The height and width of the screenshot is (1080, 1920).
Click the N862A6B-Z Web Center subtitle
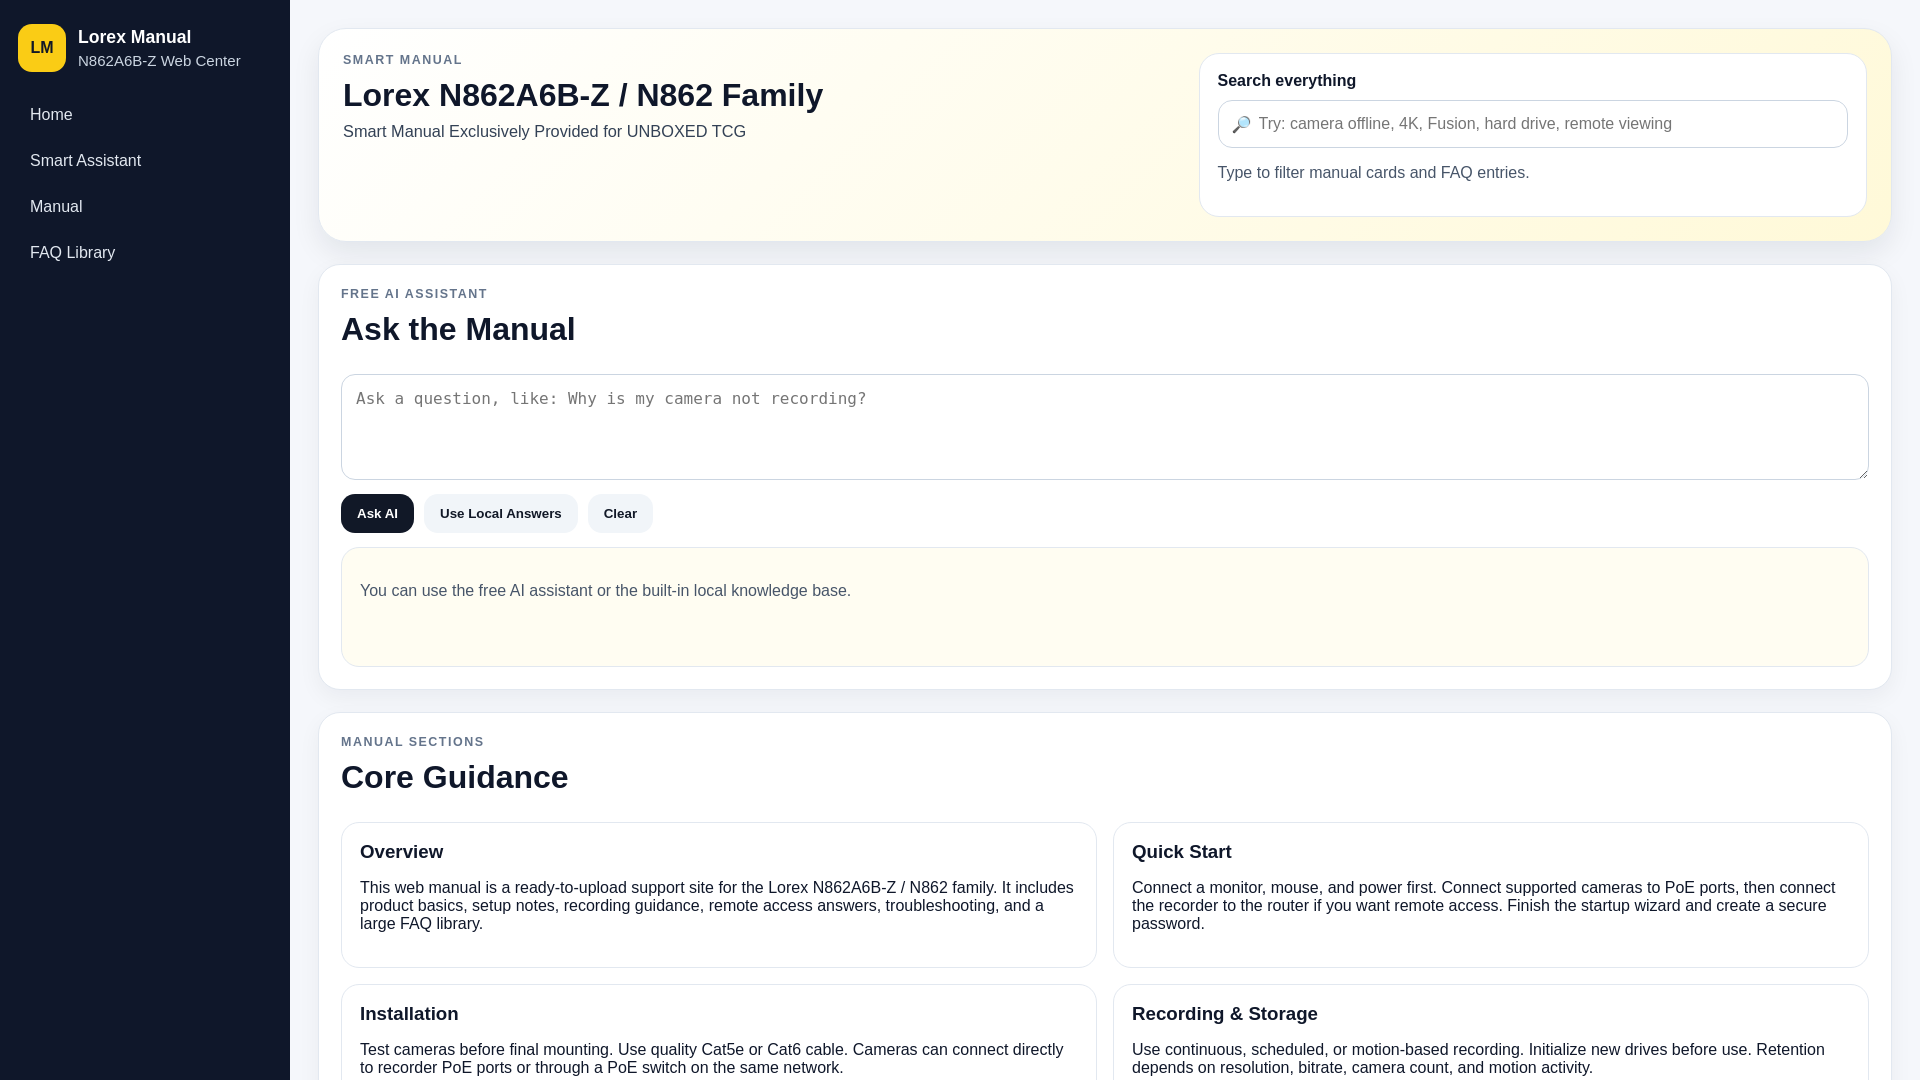[x=159, y=61]
